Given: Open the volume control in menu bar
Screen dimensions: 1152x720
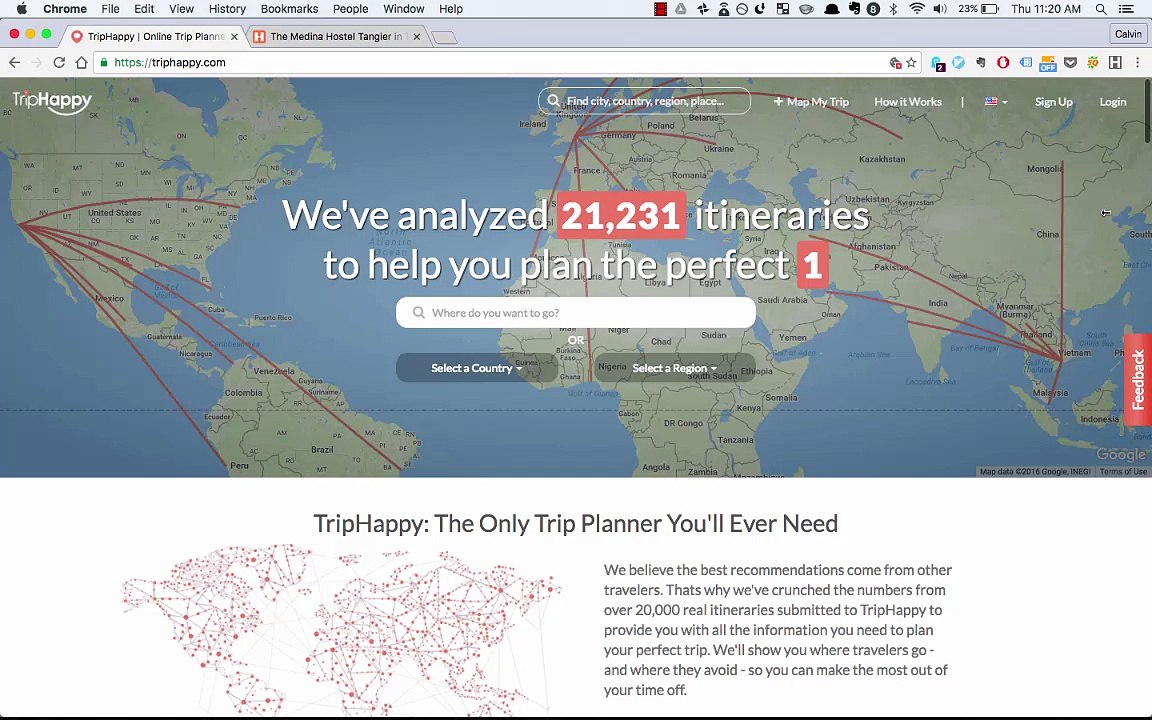Looking at the screenshot, I should tap(940, 9).
